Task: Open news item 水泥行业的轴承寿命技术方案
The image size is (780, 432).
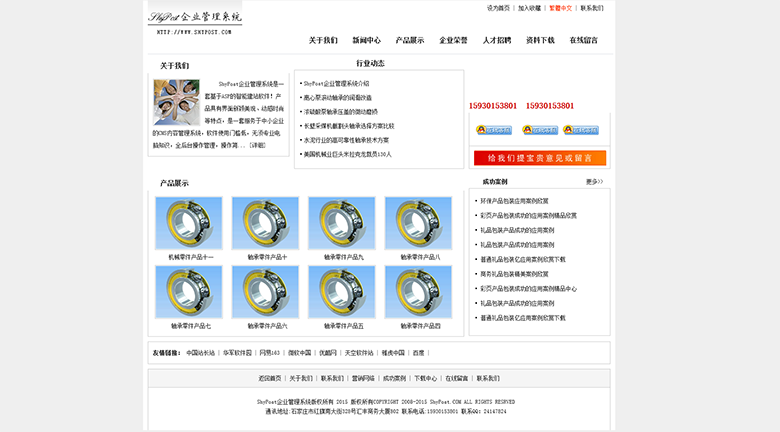Action: (x=346, y=140)
